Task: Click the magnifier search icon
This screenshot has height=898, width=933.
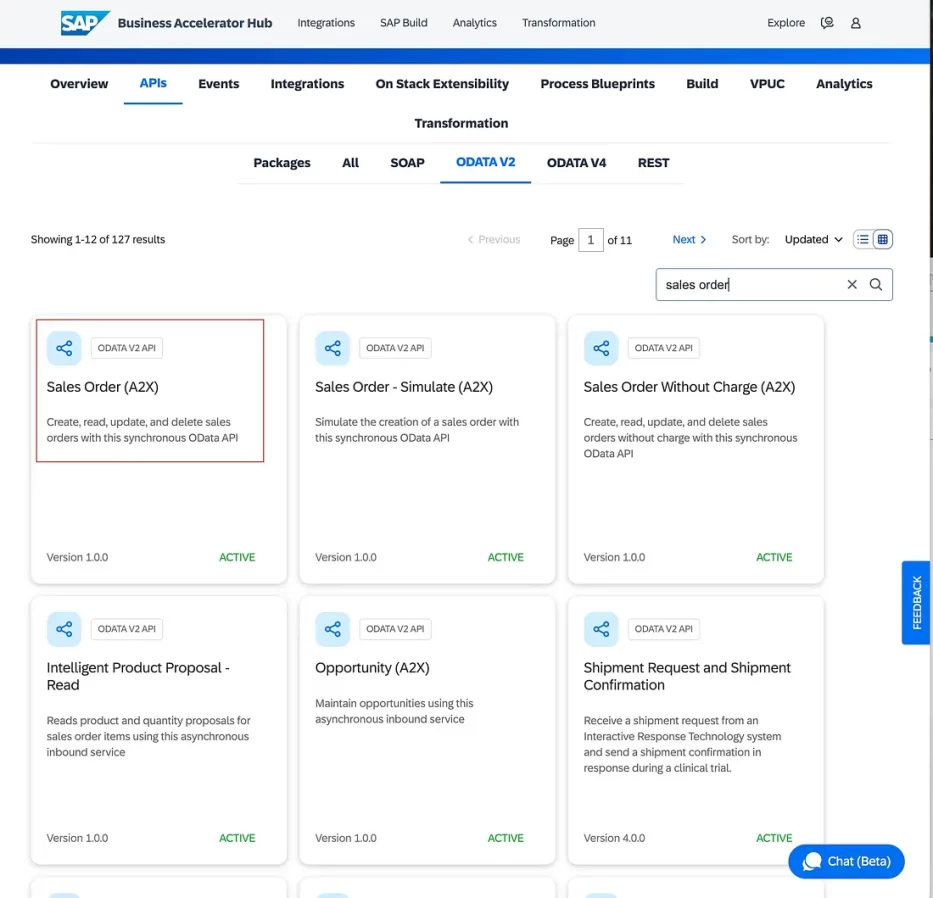Action: click(876, 285)
